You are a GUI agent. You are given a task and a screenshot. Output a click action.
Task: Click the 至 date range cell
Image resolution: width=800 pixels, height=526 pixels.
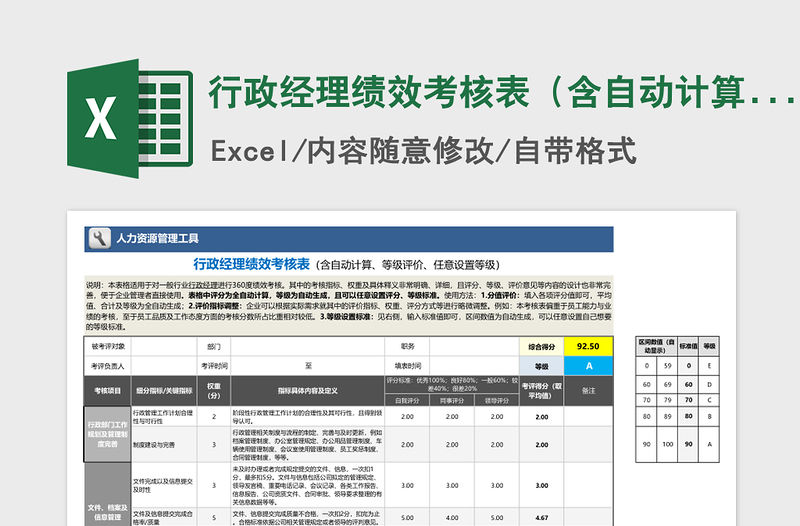tap(308, 366)
